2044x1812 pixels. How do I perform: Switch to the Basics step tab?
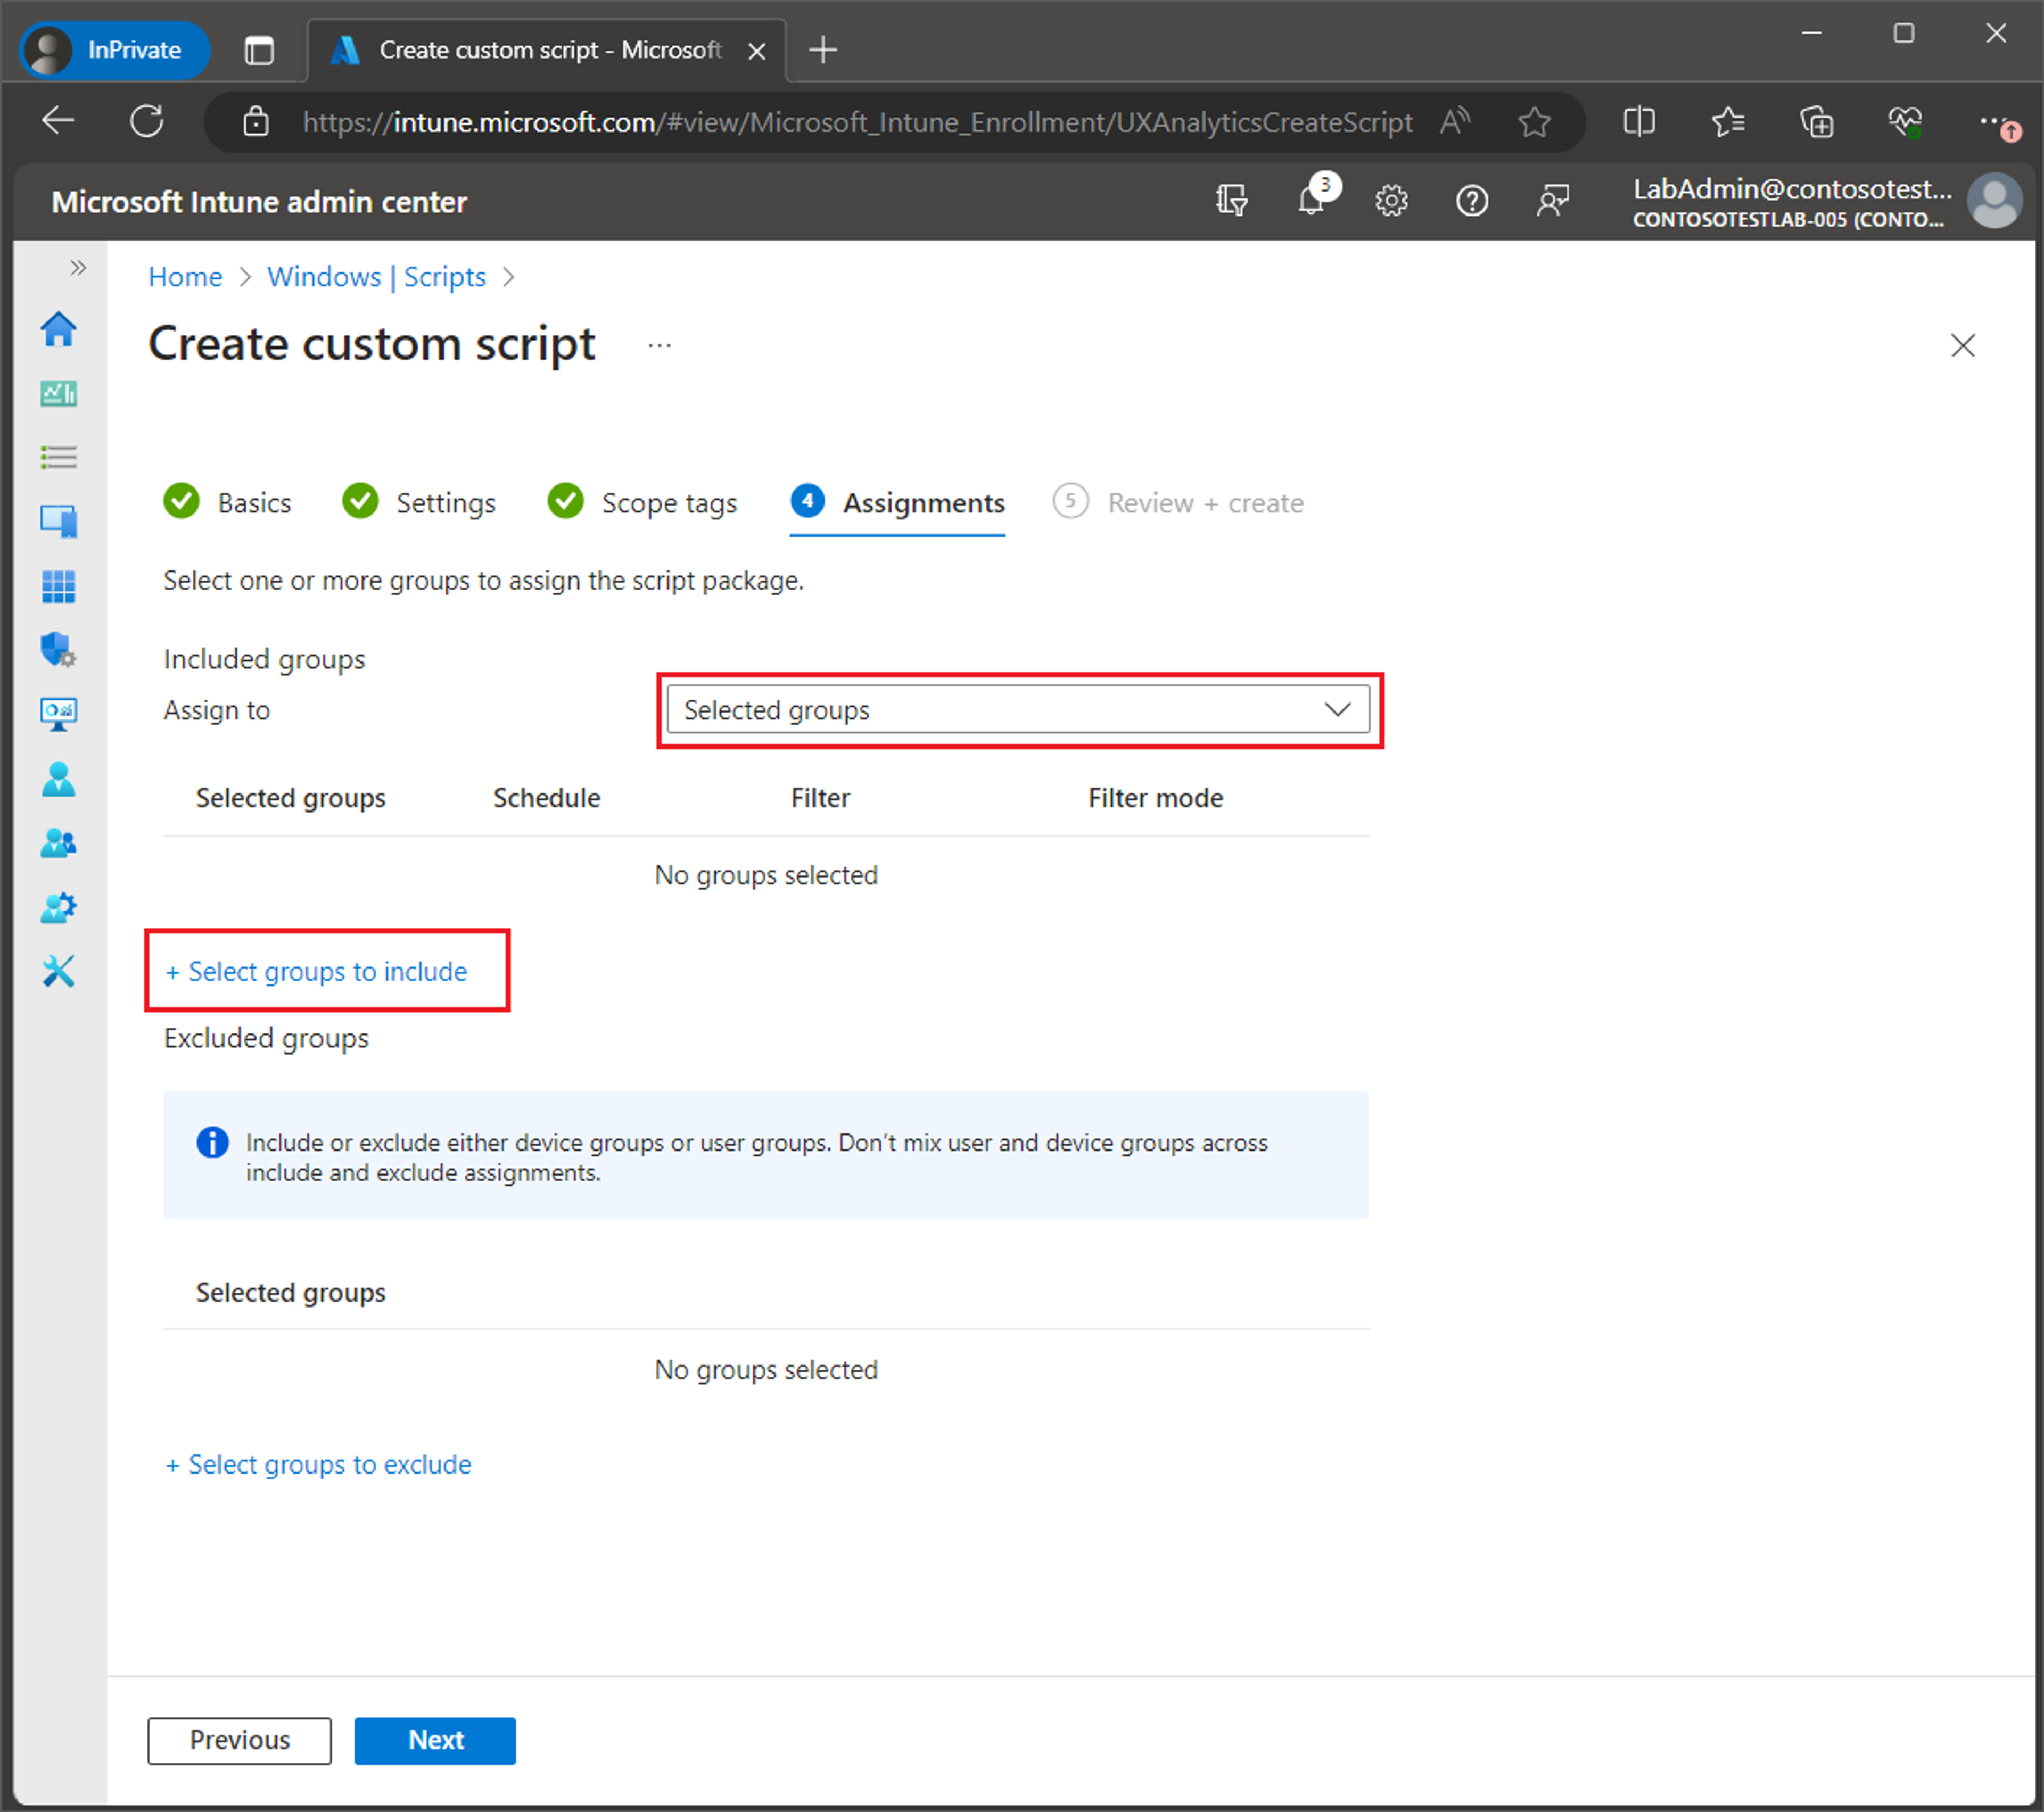(x=227, y=502)
